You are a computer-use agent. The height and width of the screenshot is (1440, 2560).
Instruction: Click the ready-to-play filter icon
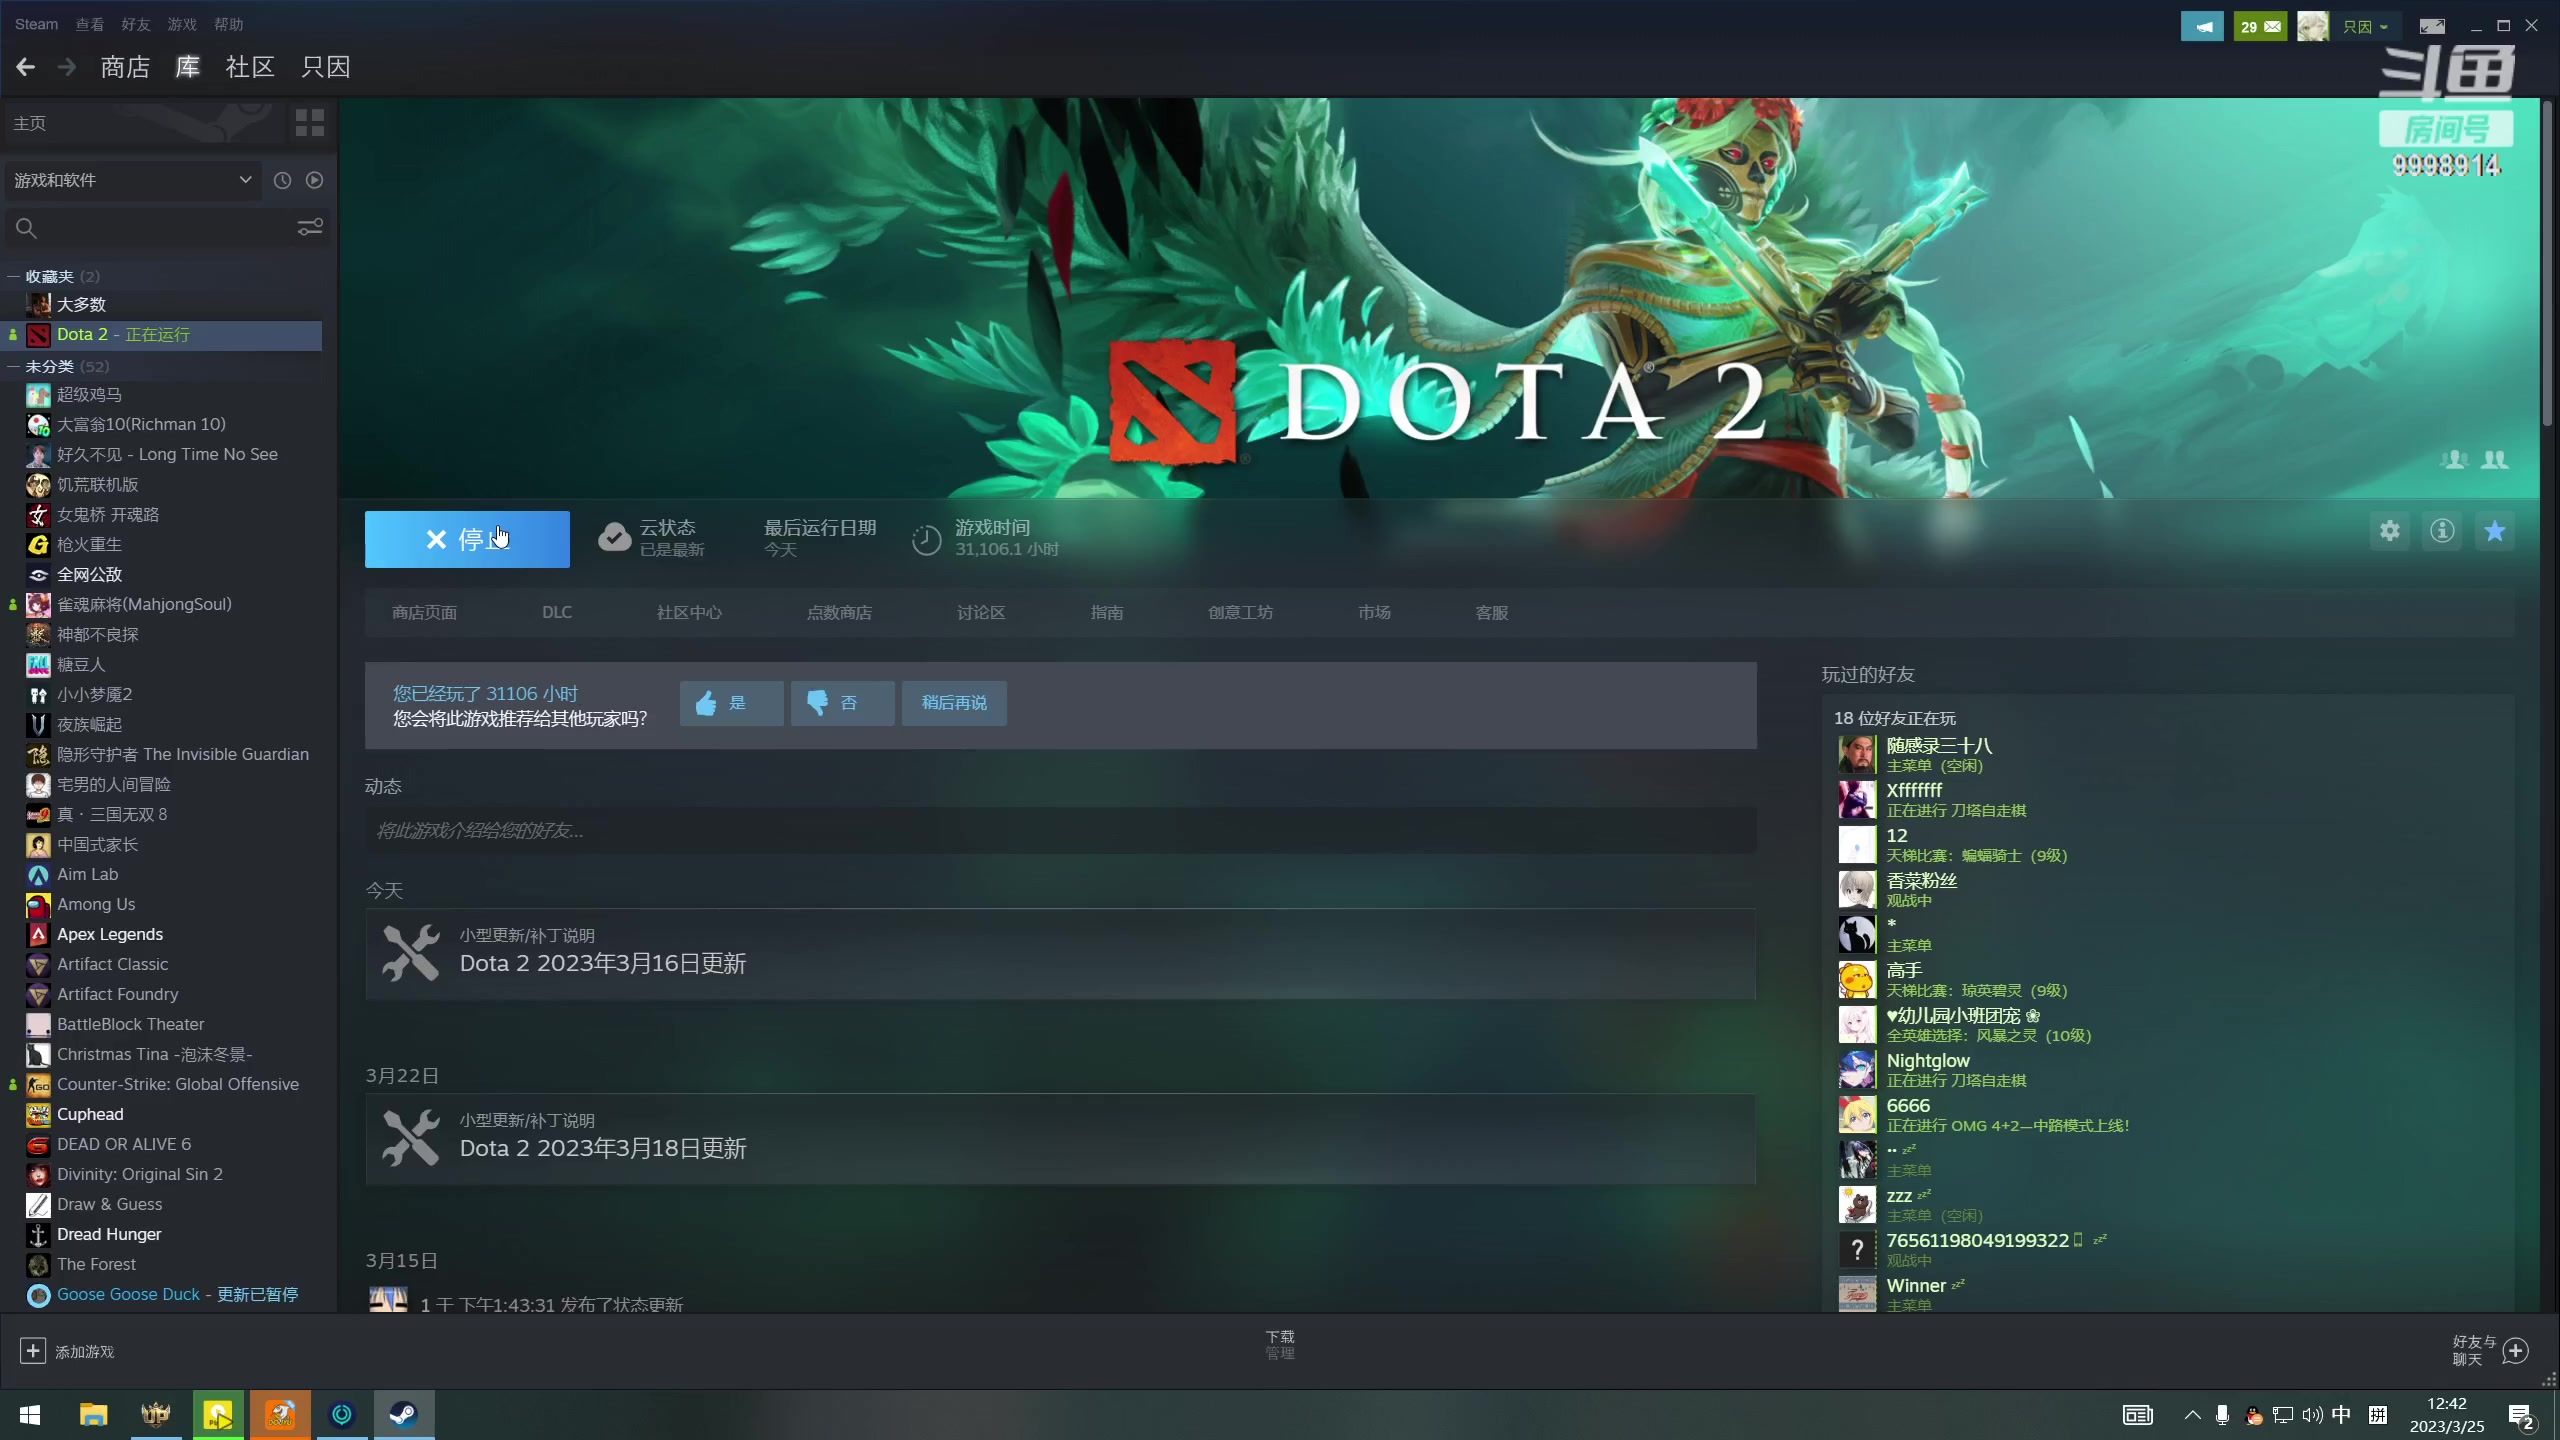tap(315, 180)
